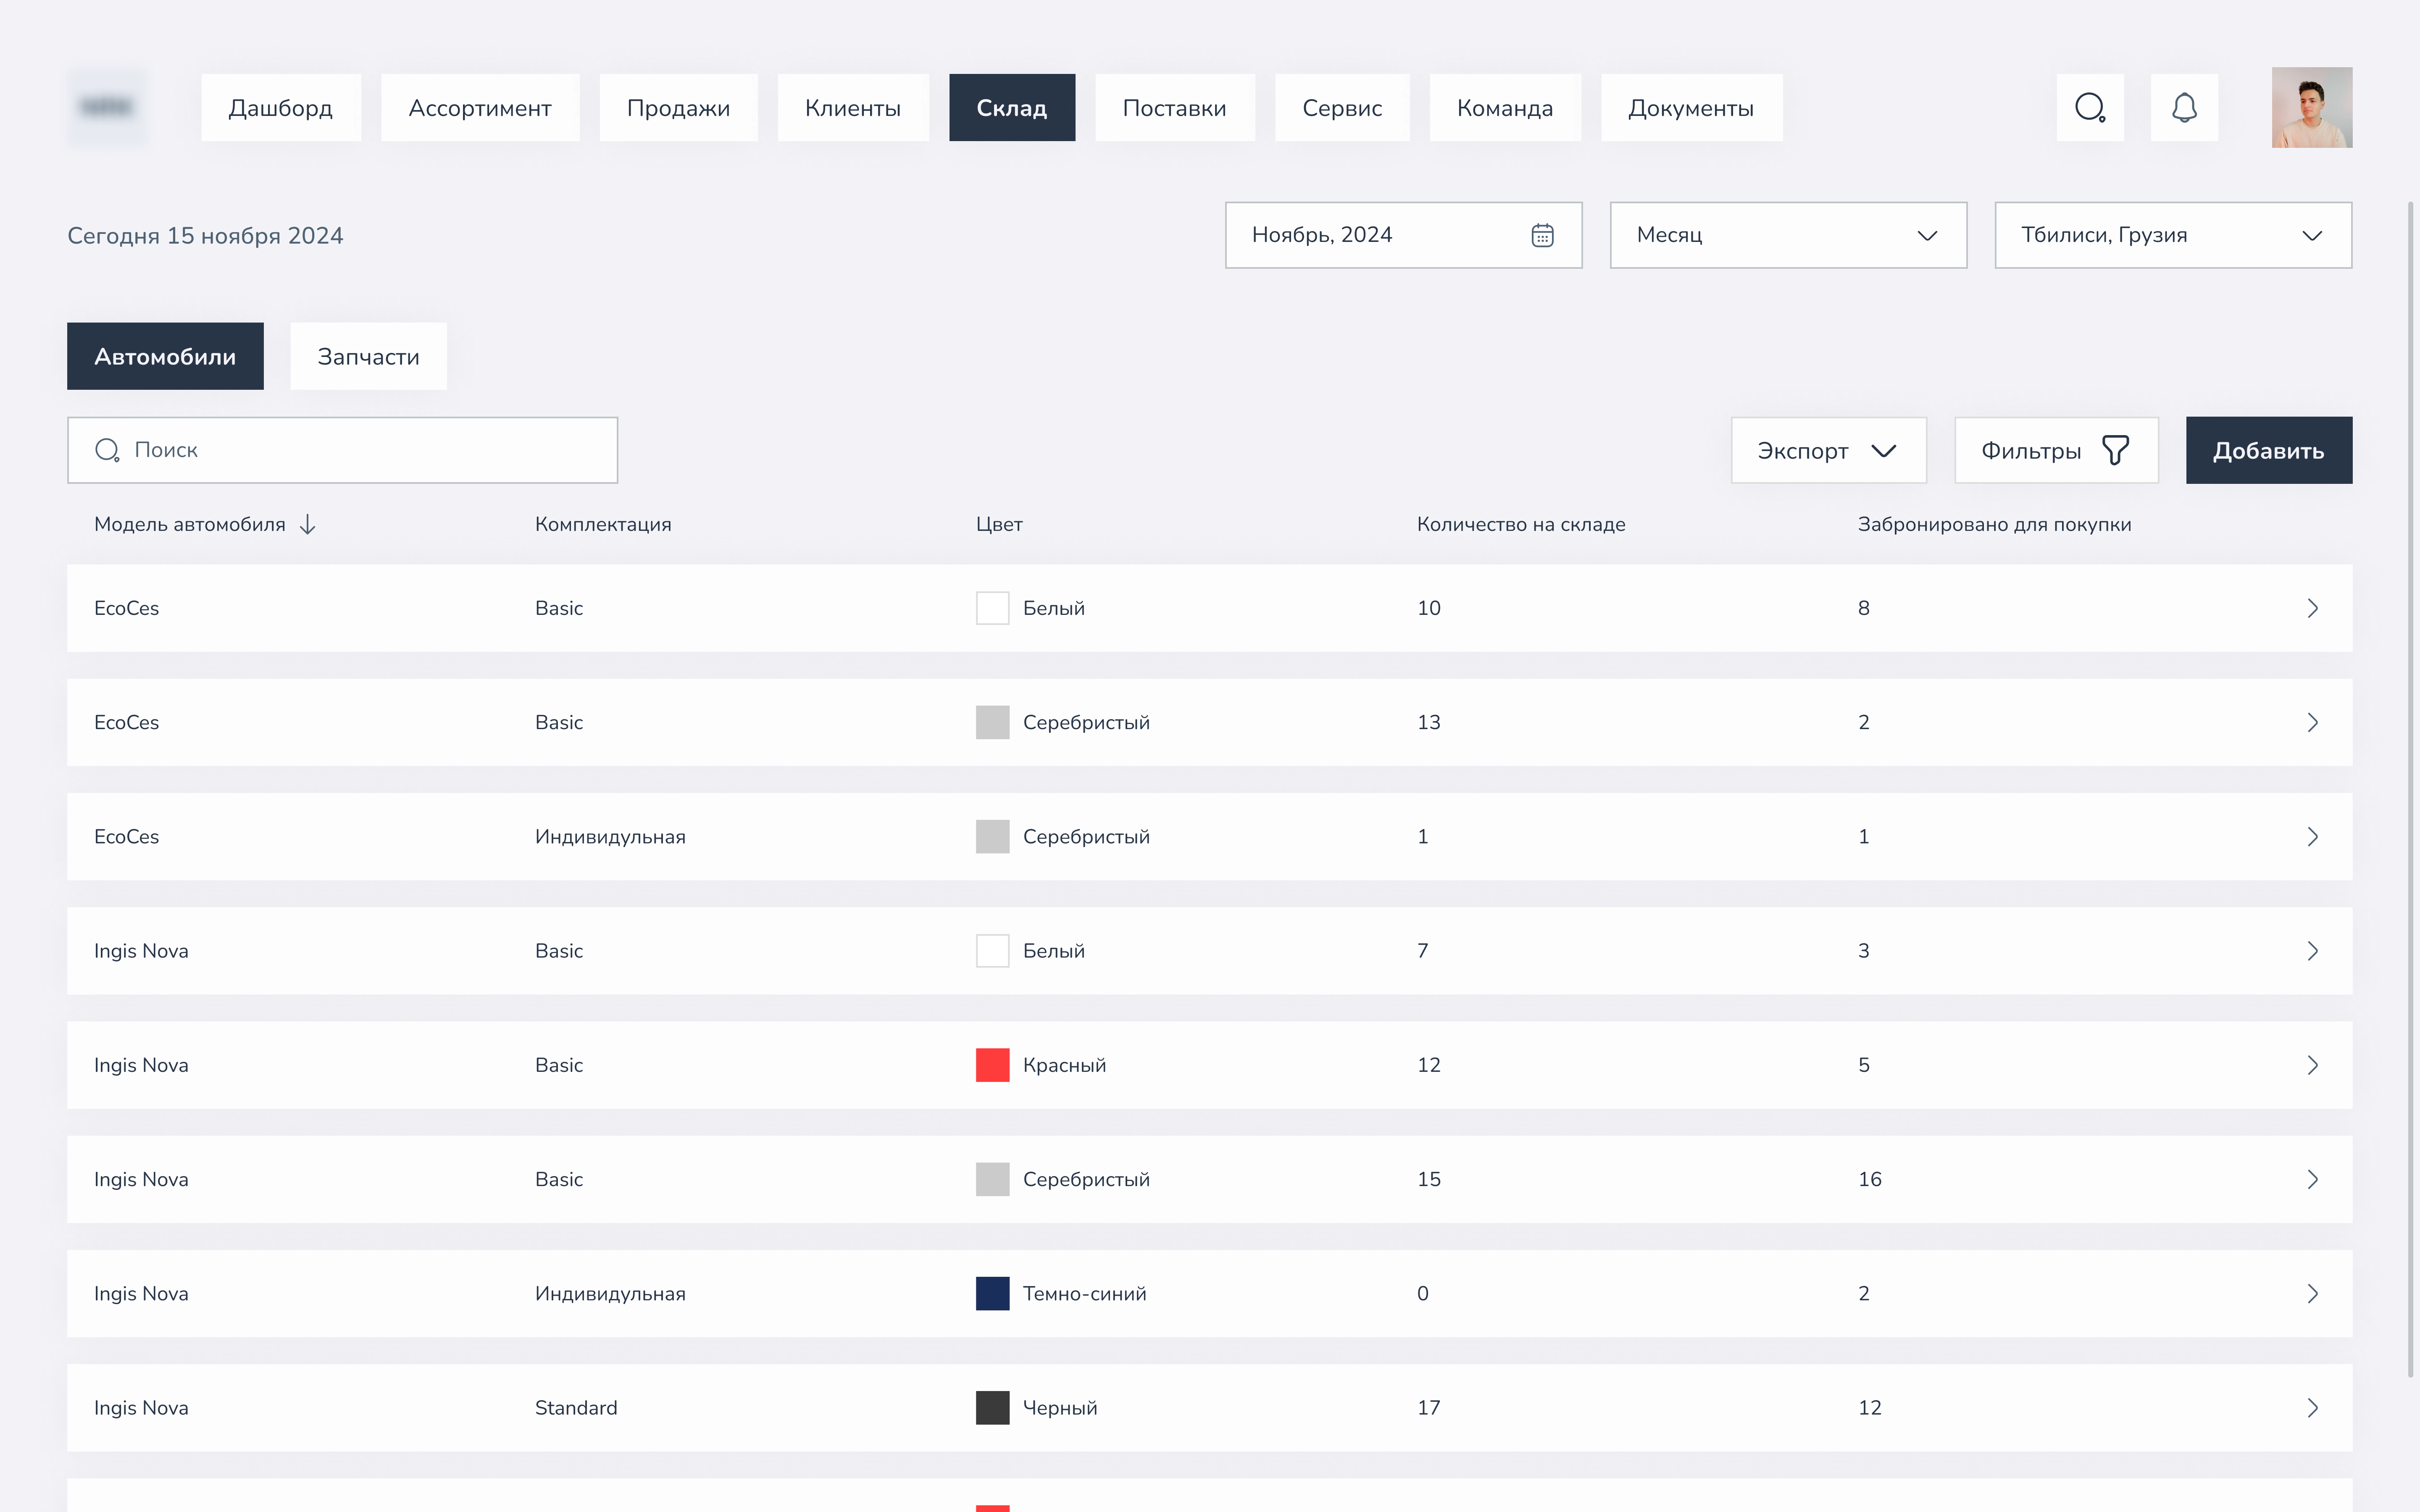Open notifications bell icon
Image resolution: width=2420 pixels, height=1512 pixels.
2184,107
